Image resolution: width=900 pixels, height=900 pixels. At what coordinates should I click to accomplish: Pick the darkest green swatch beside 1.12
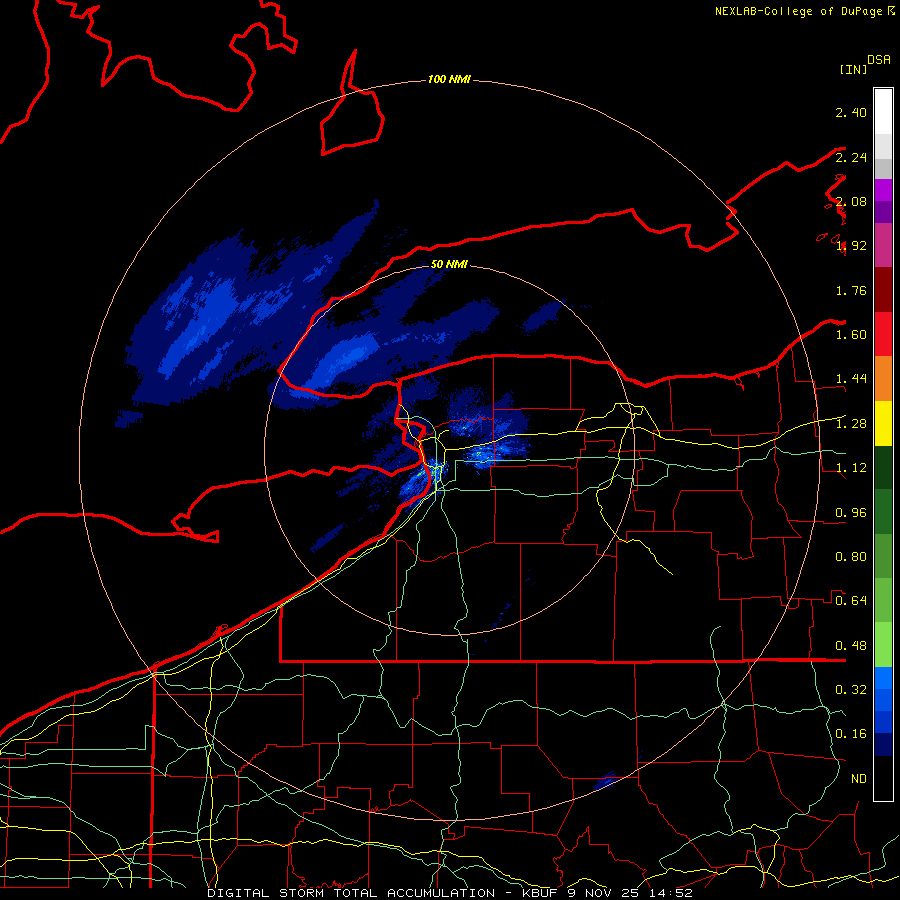[883, 467]
